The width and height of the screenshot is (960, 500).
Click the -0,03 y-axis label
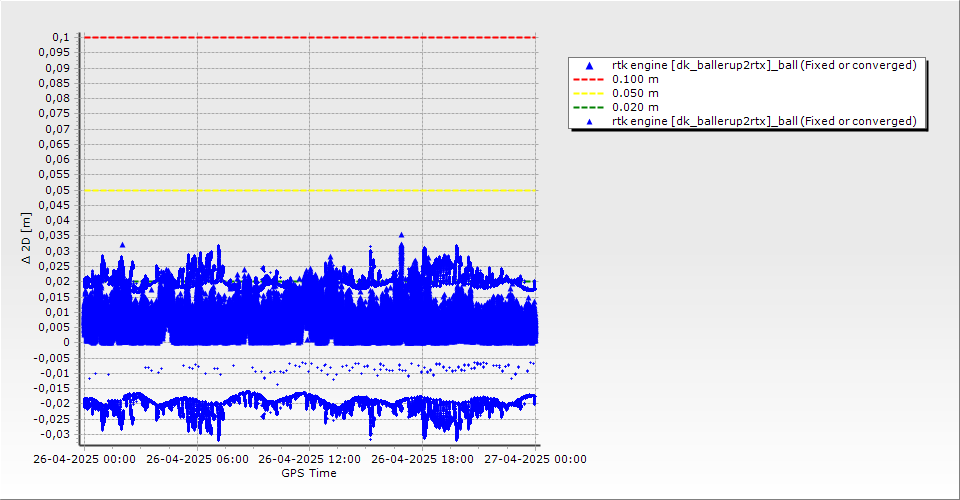click(54, 434)
